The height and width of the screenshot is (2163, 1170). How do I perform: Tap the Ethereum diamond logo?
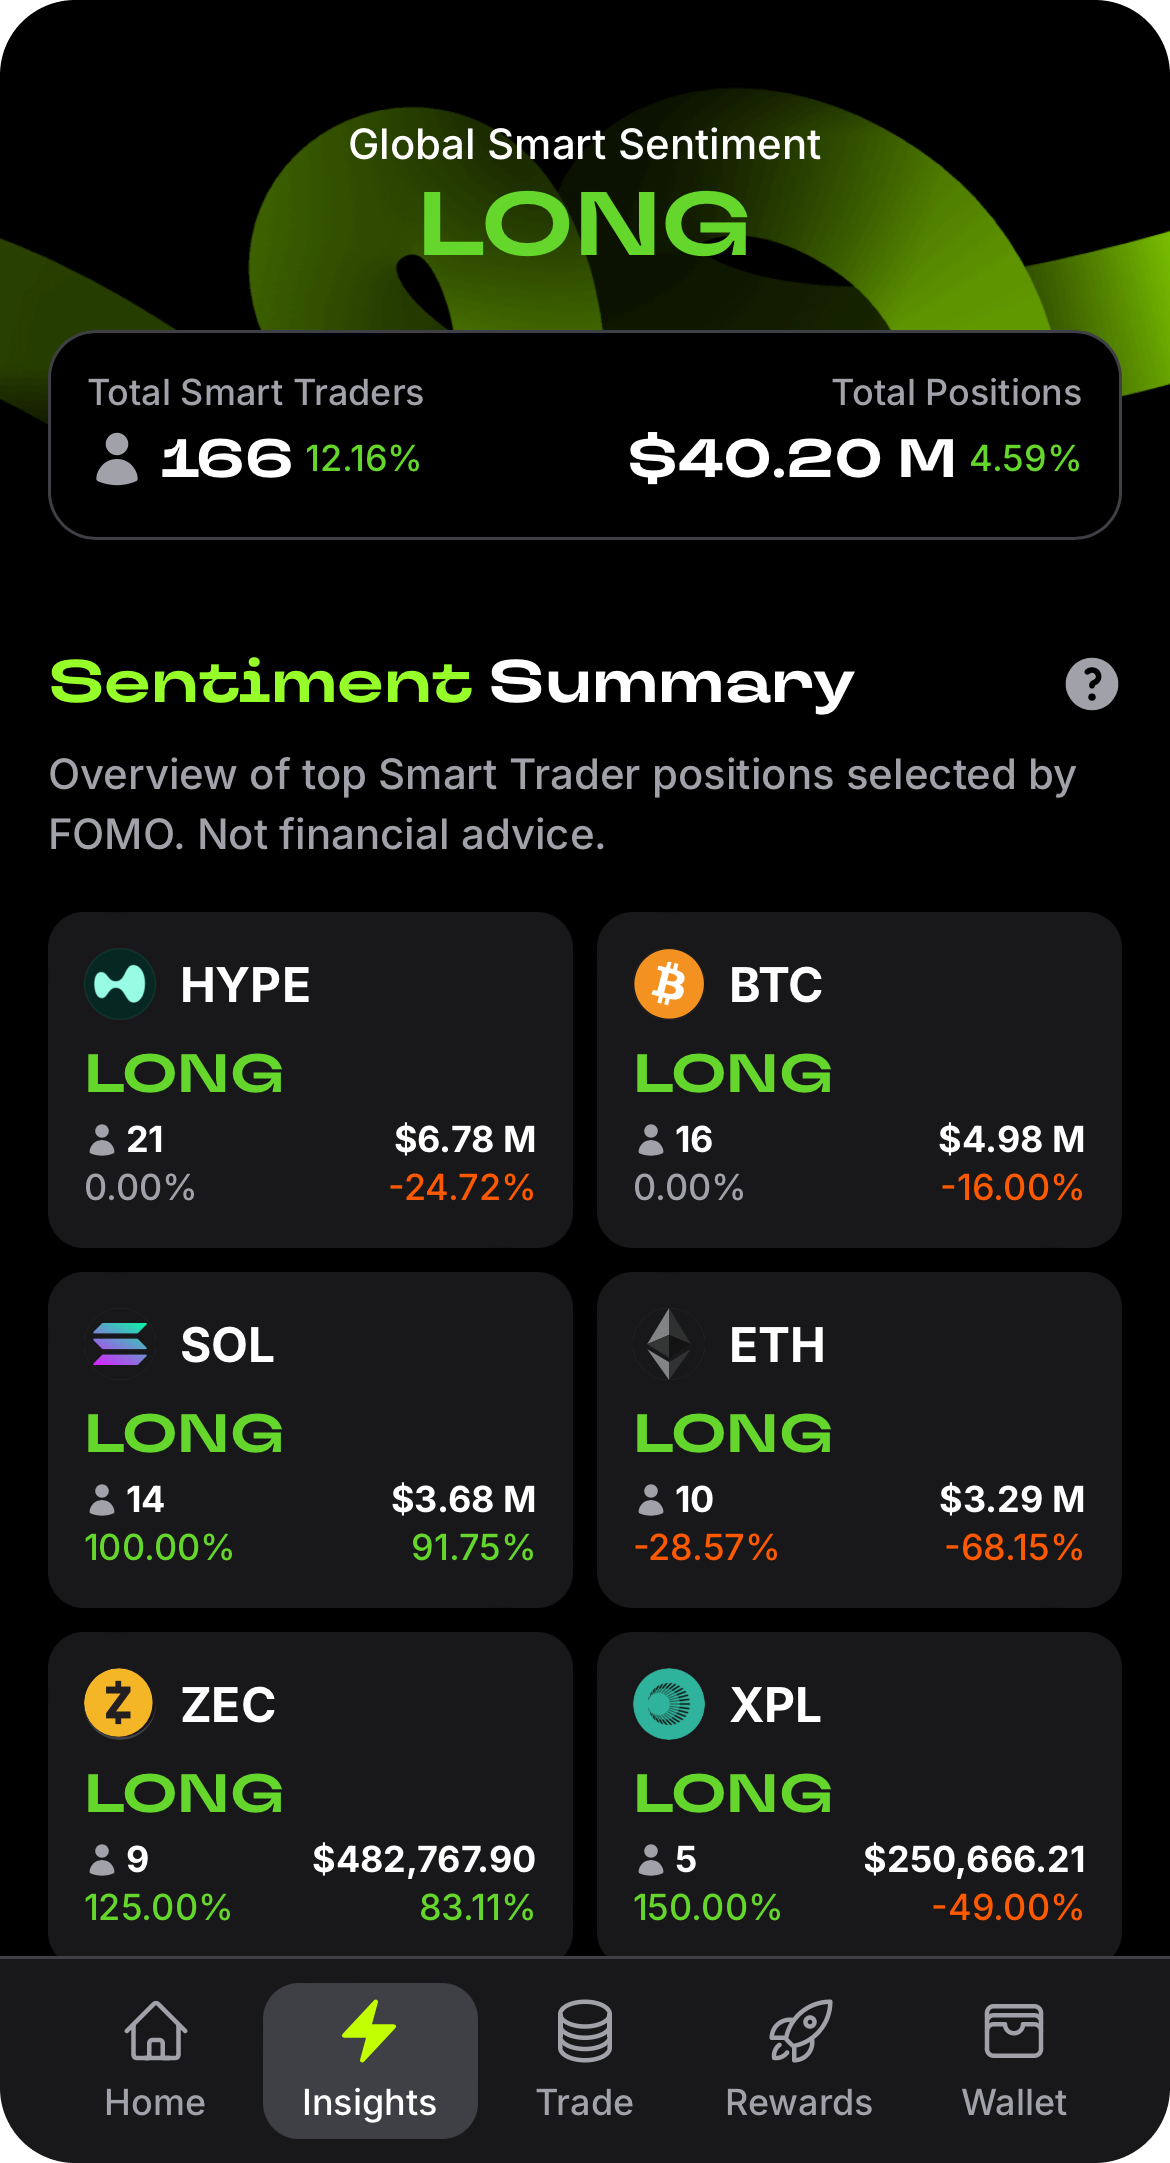click(669, 1344)
